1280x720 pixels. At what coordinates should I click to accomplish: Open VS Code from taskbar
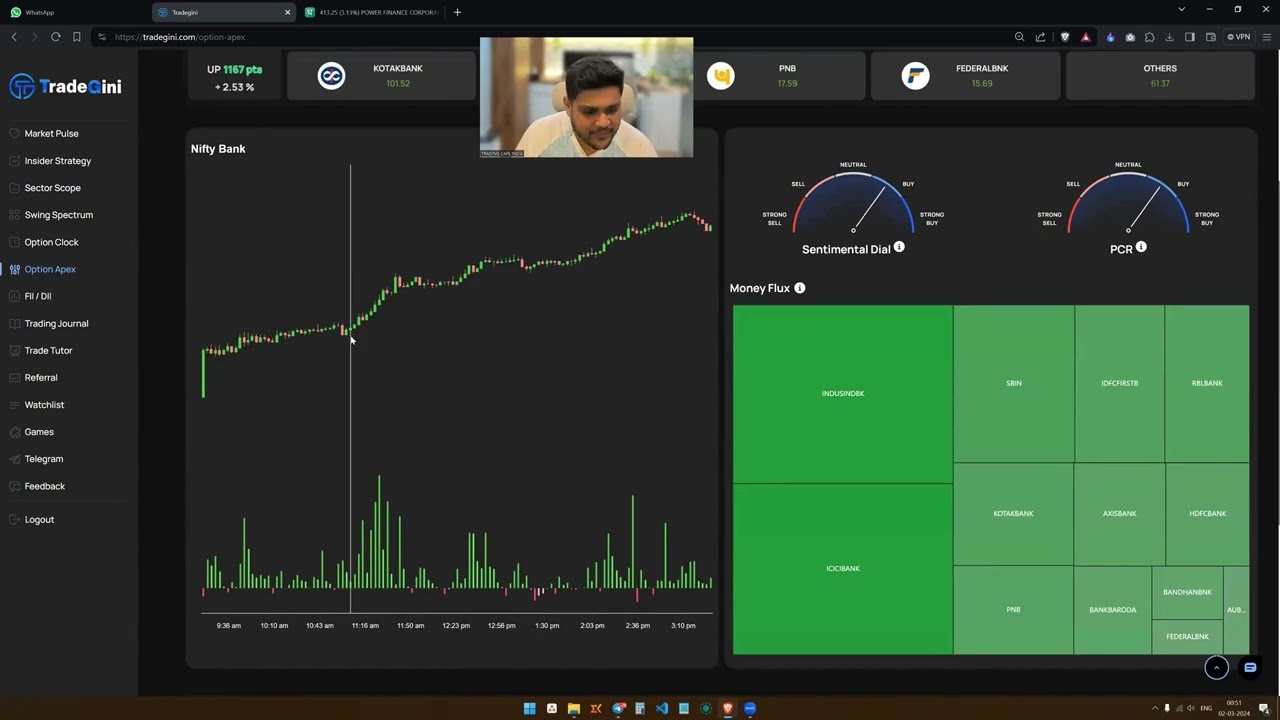pos(662,709)
